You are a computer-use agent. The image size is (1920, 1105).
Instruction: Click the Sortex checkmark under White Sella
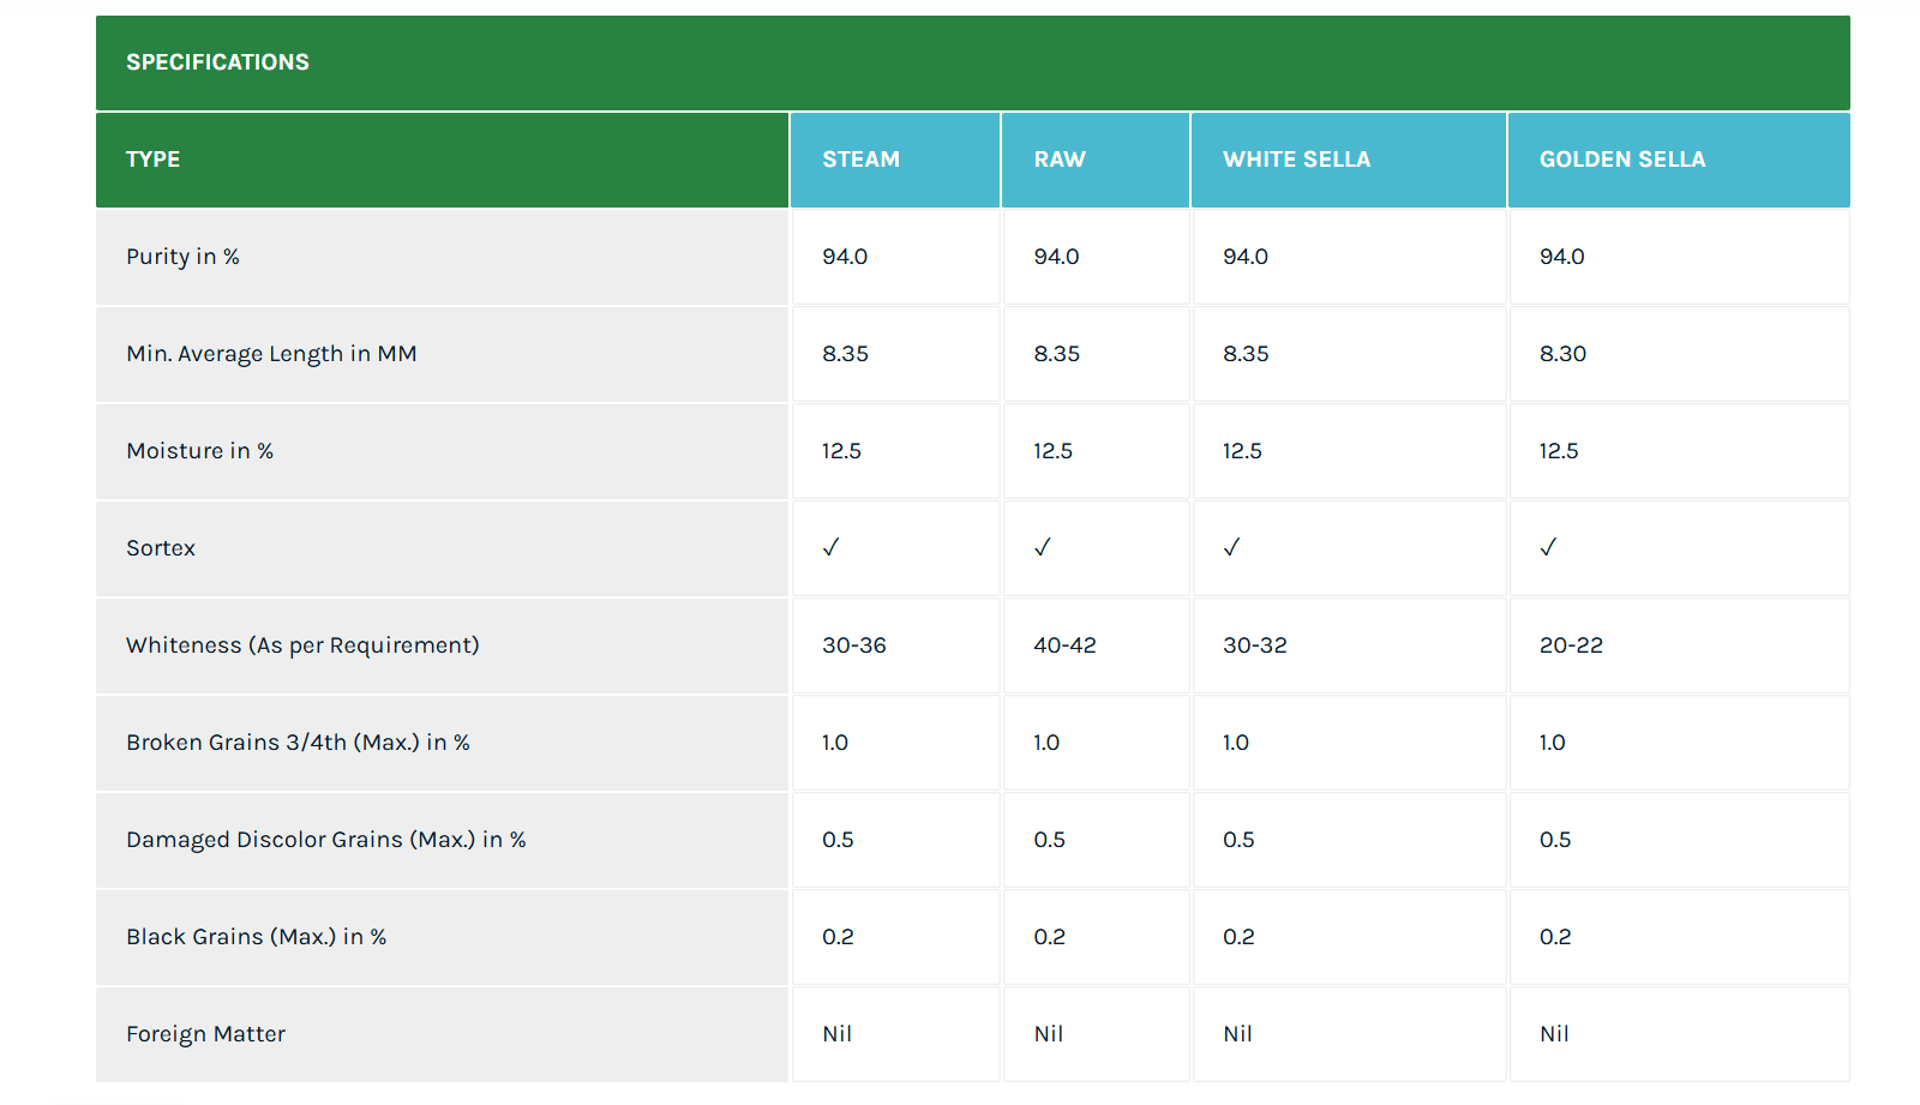coord(1232,547)
